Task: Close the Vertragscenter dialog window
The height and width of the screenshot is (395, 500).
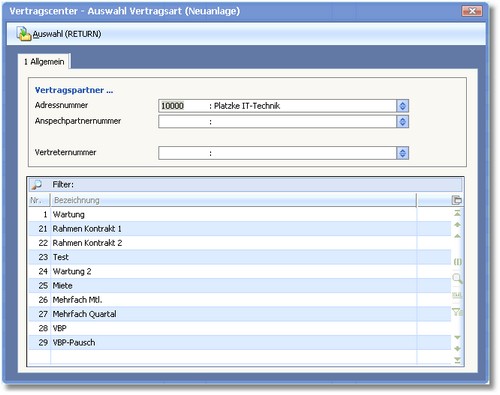Action: point(472,11)
